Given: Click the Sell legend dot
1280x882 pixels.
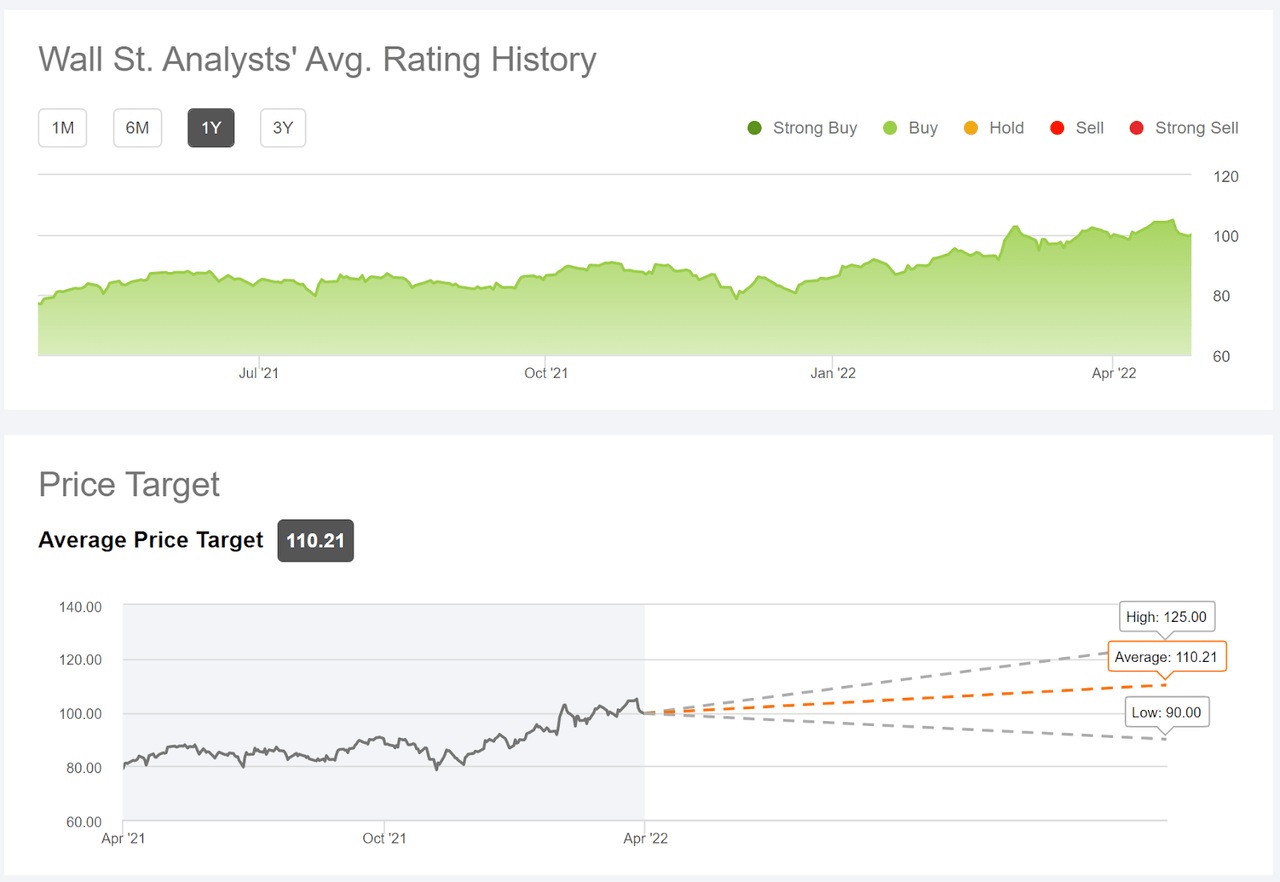Looking at the screenshot, I should click(1057, 128).
